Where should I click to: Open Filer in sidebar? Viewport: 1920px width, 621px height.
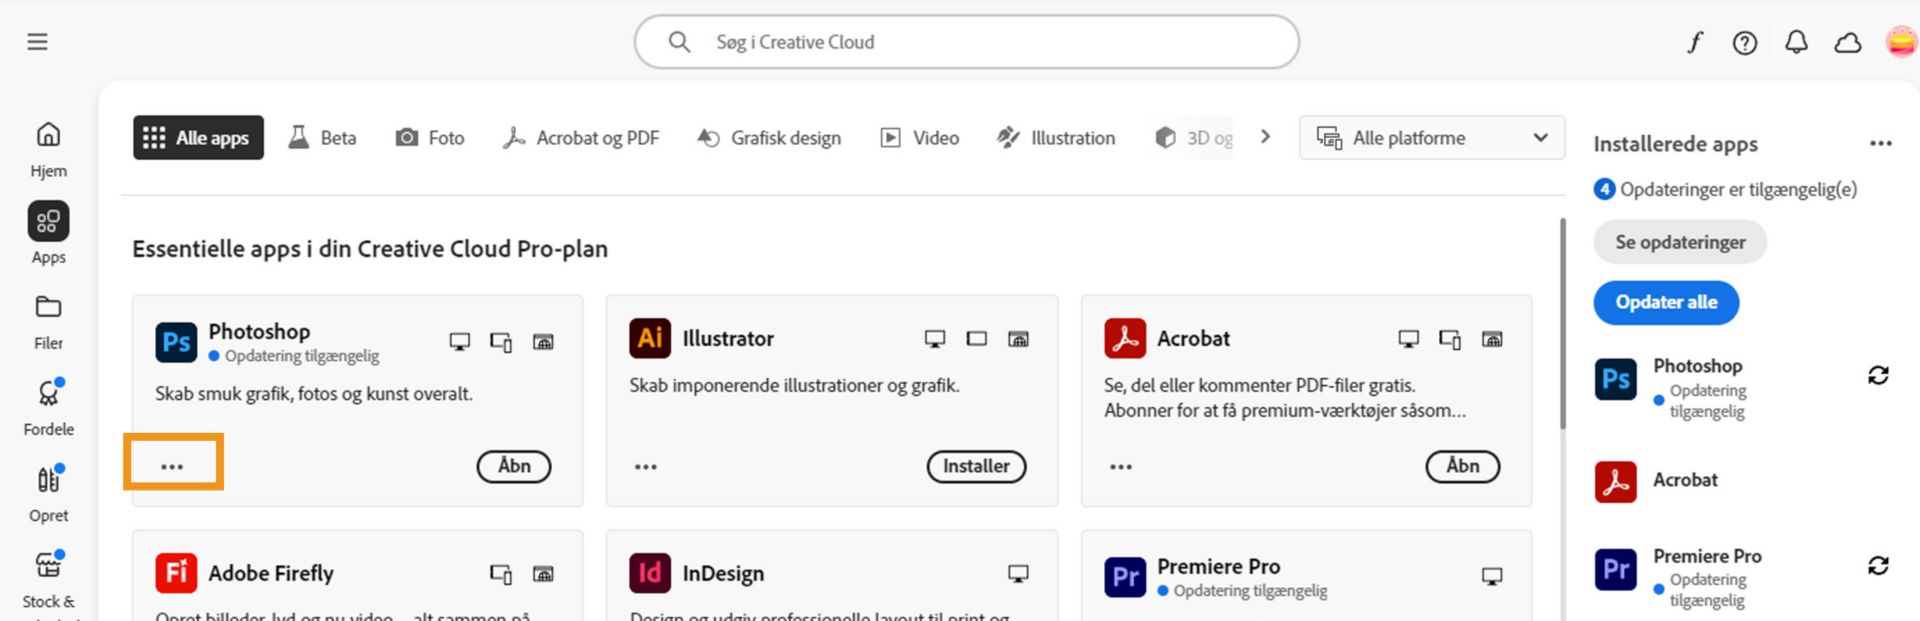pyautogui.click(x=48, y=322)
